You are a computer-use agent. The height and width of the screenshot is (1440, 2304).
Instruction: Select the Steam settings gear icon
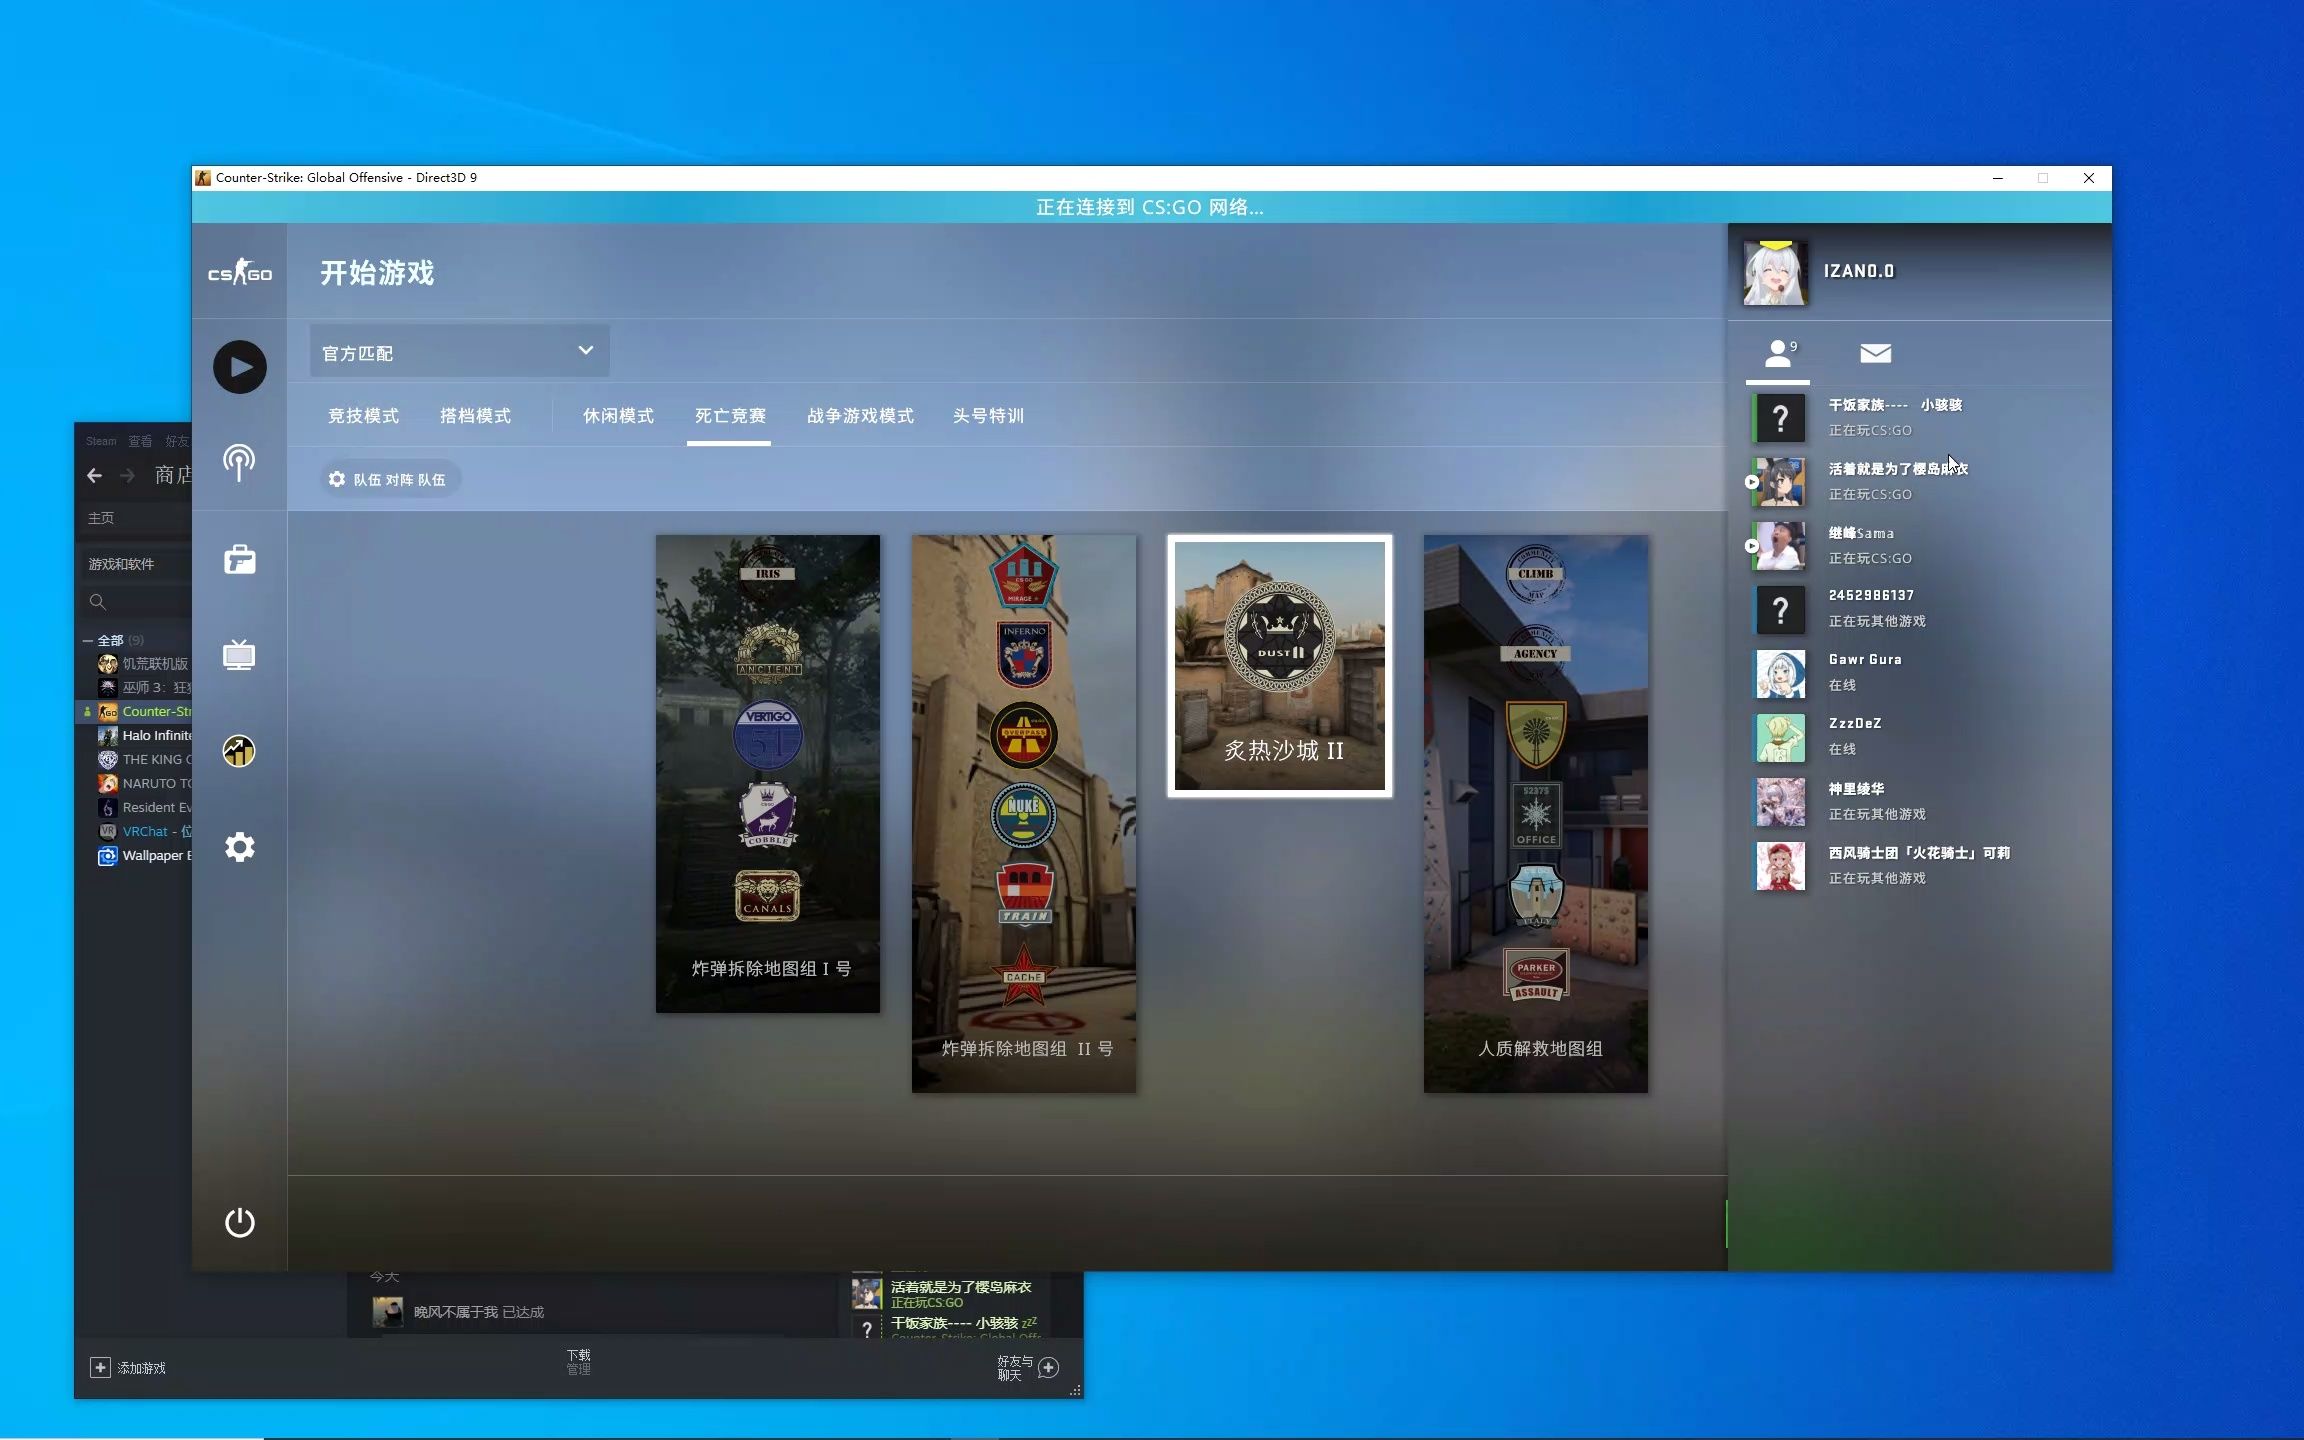point(239,848)
